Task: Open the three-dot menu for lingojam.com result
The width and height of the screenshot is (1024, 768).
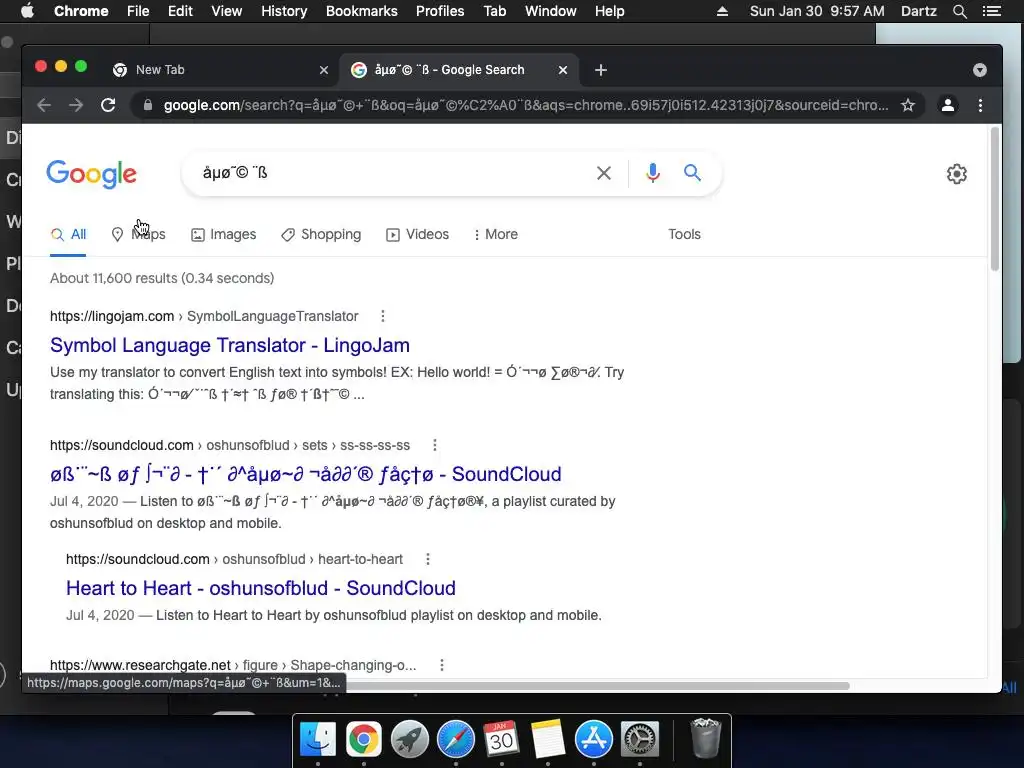Action: 383,316
